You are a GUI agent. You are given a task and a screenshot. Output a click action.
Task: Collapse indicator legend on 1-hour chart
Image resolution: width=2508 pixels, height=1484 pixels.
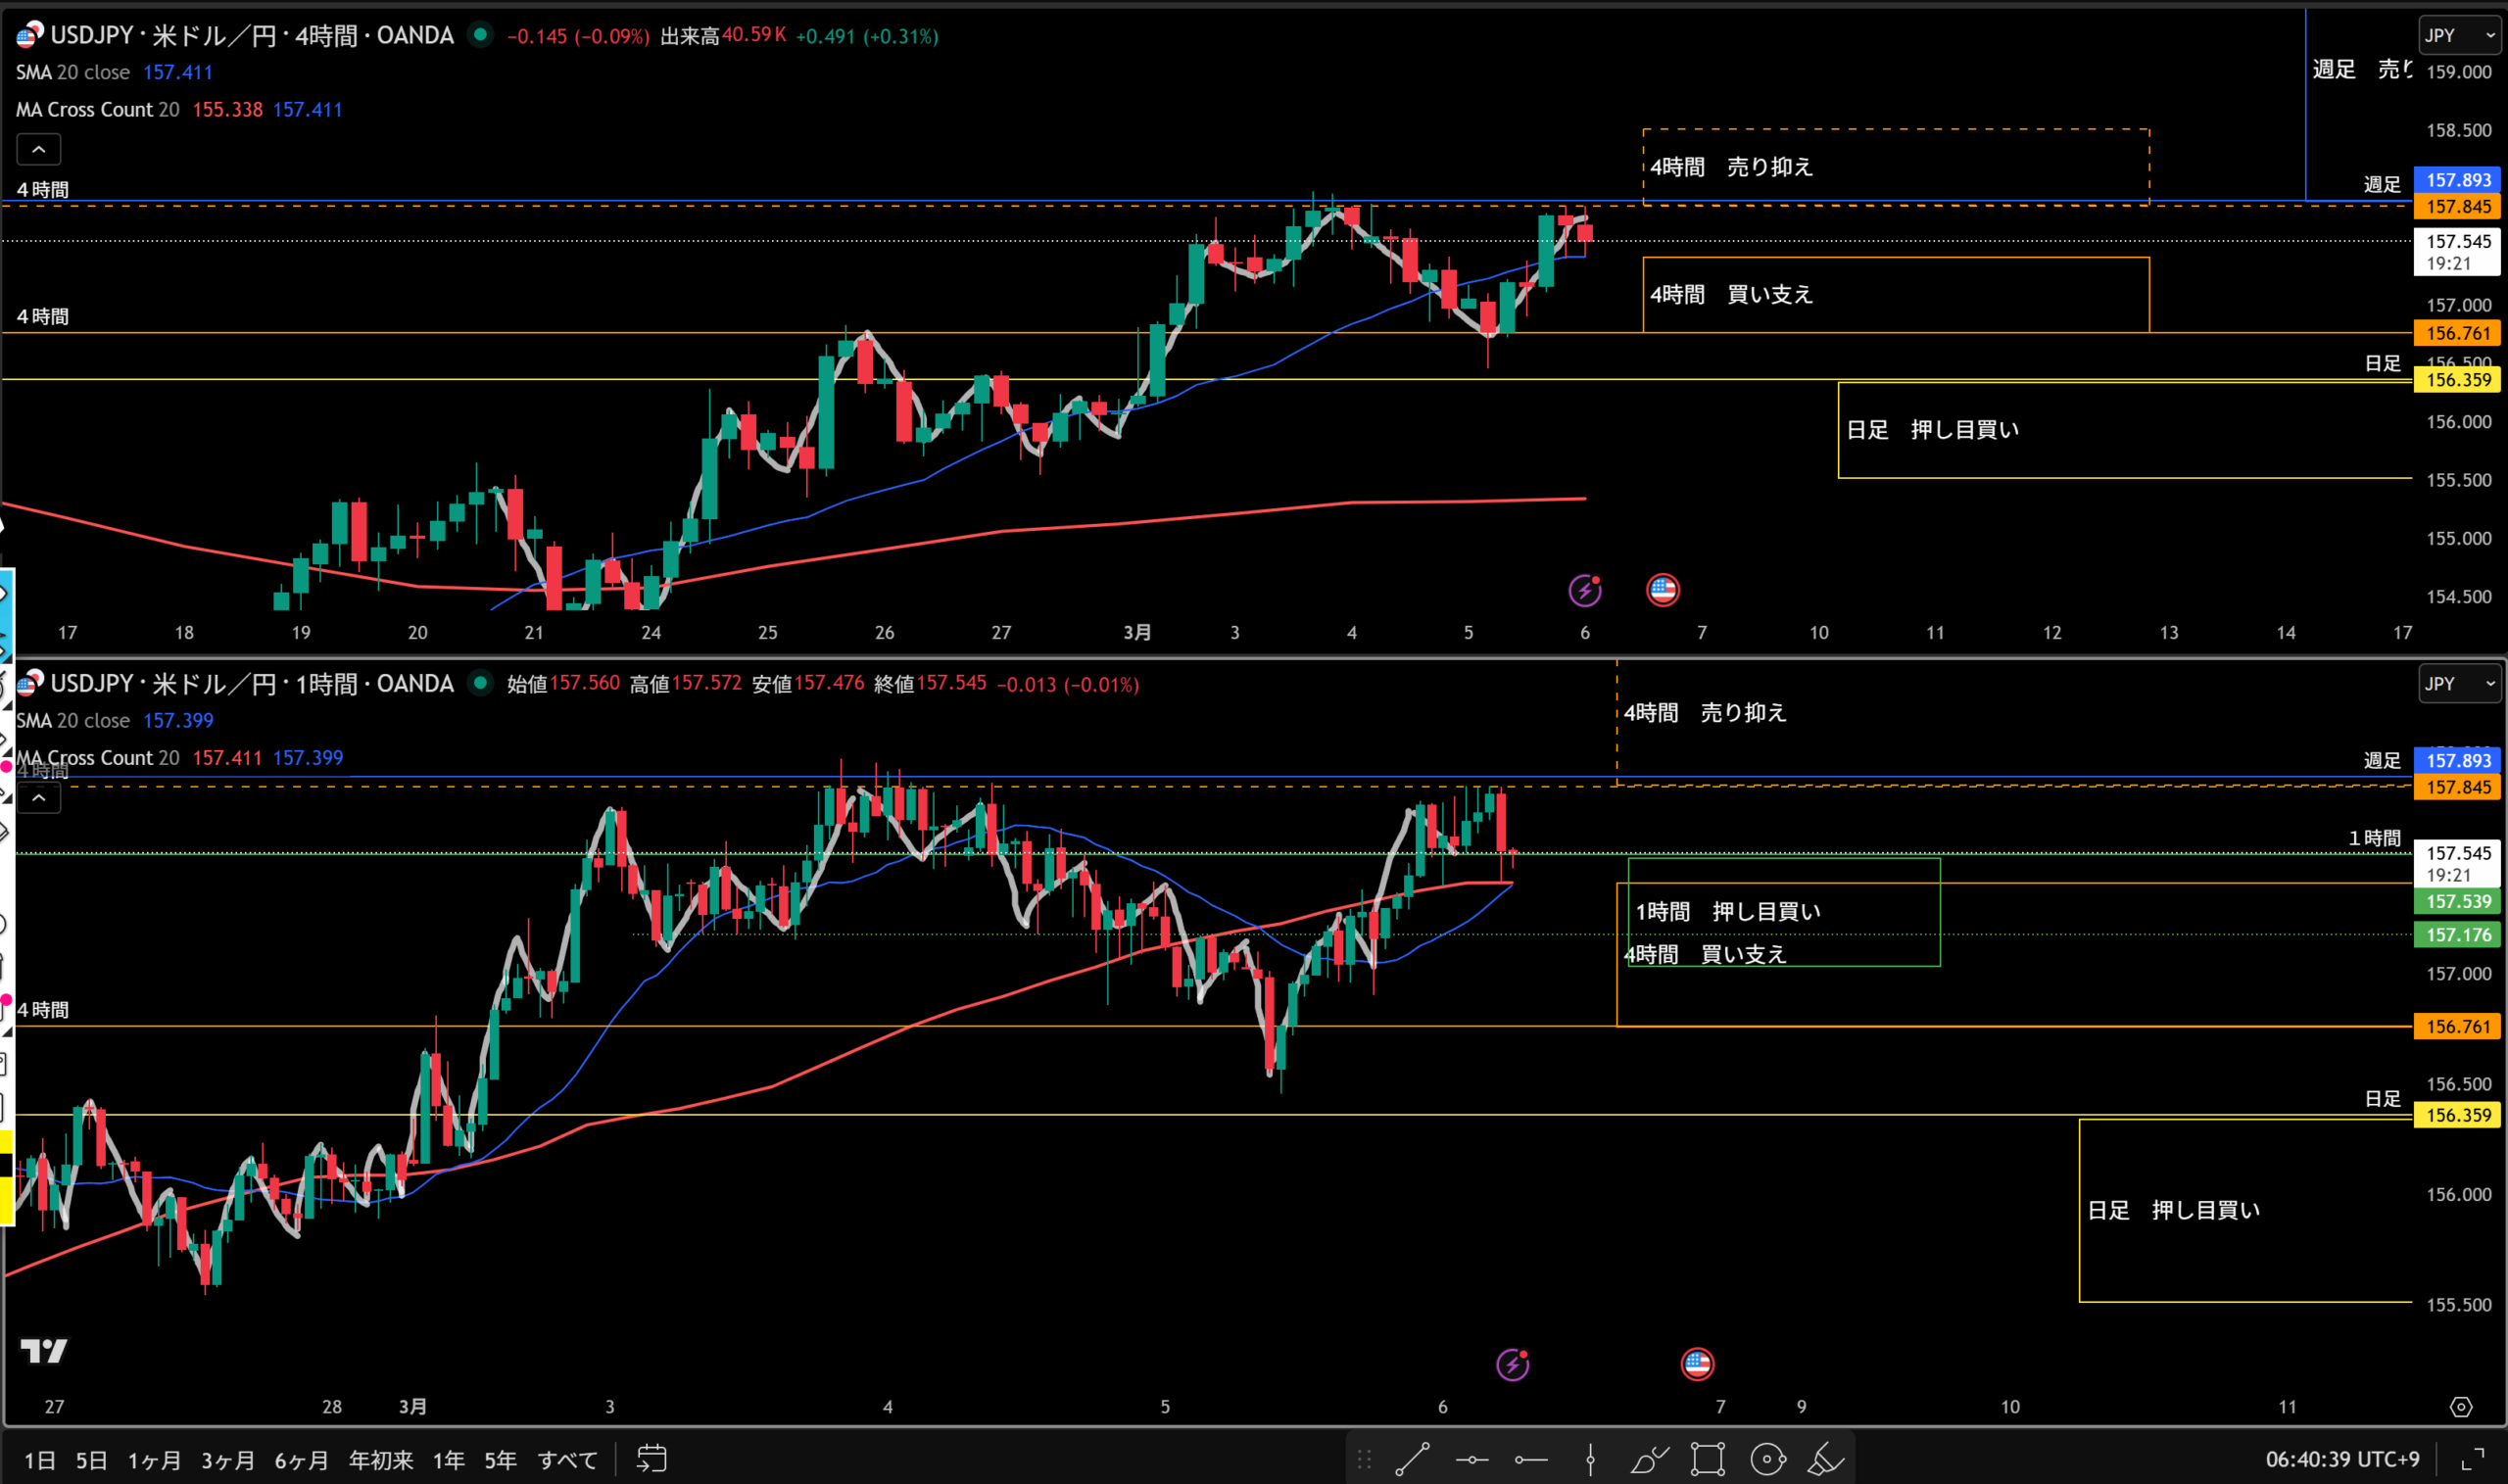[39, 798]
